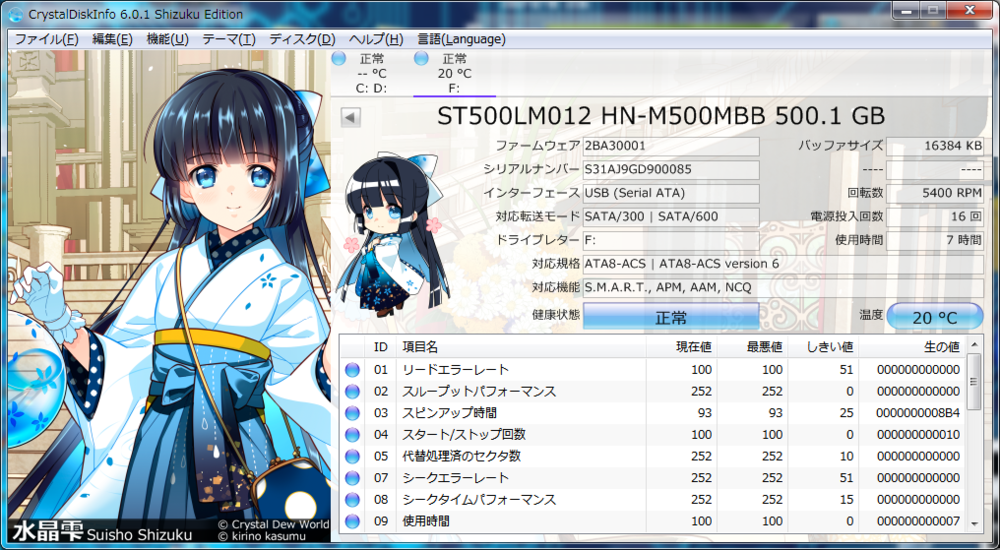Click the buffer size field 16384 KB
Image resolution: width=1000 pixels, height=550 pixels.
[935, 146]
